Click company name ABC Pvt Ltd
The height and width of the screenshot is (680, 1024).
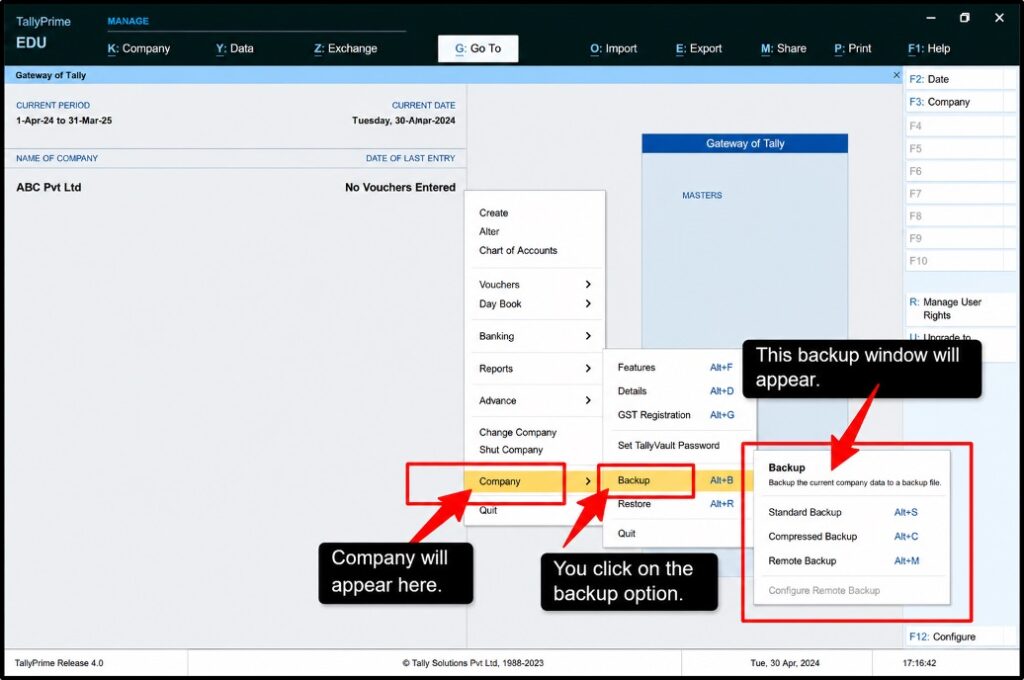click(x=49, y=187)
